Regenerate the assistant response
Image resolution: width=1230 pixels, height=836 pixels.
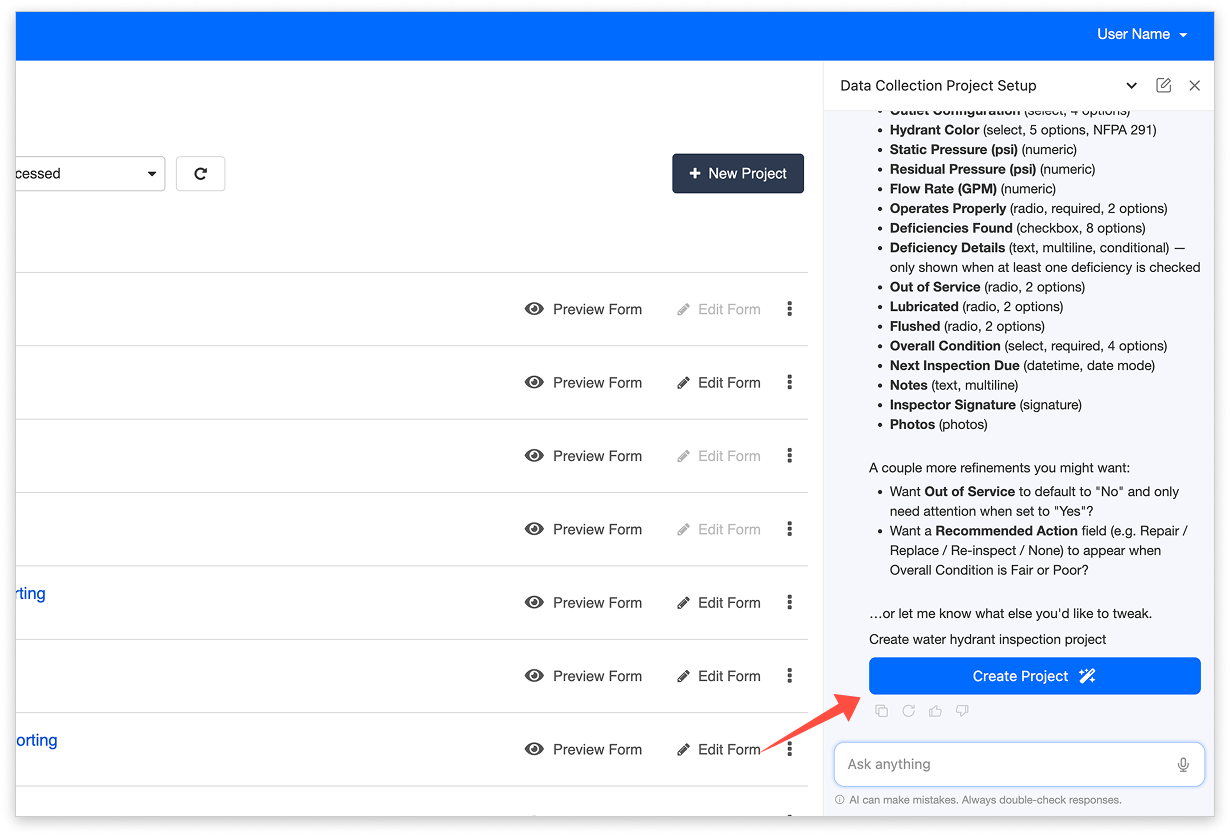point(908,711)
